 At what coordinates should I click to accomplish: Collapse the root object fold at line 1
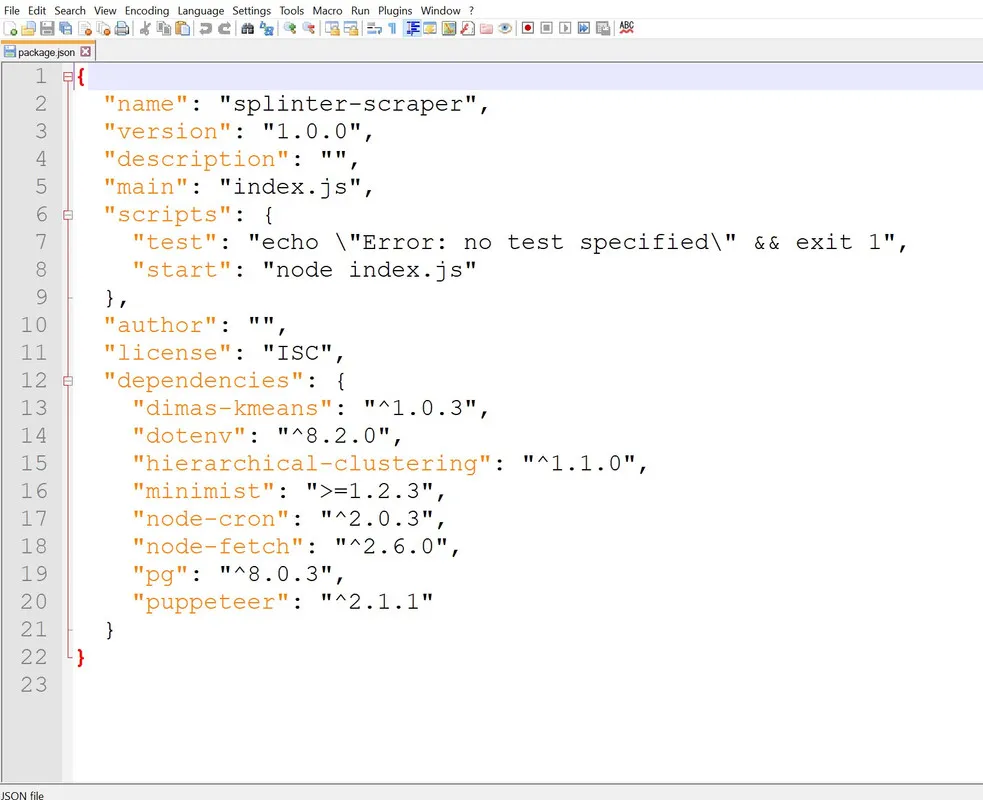coord(68,76)
